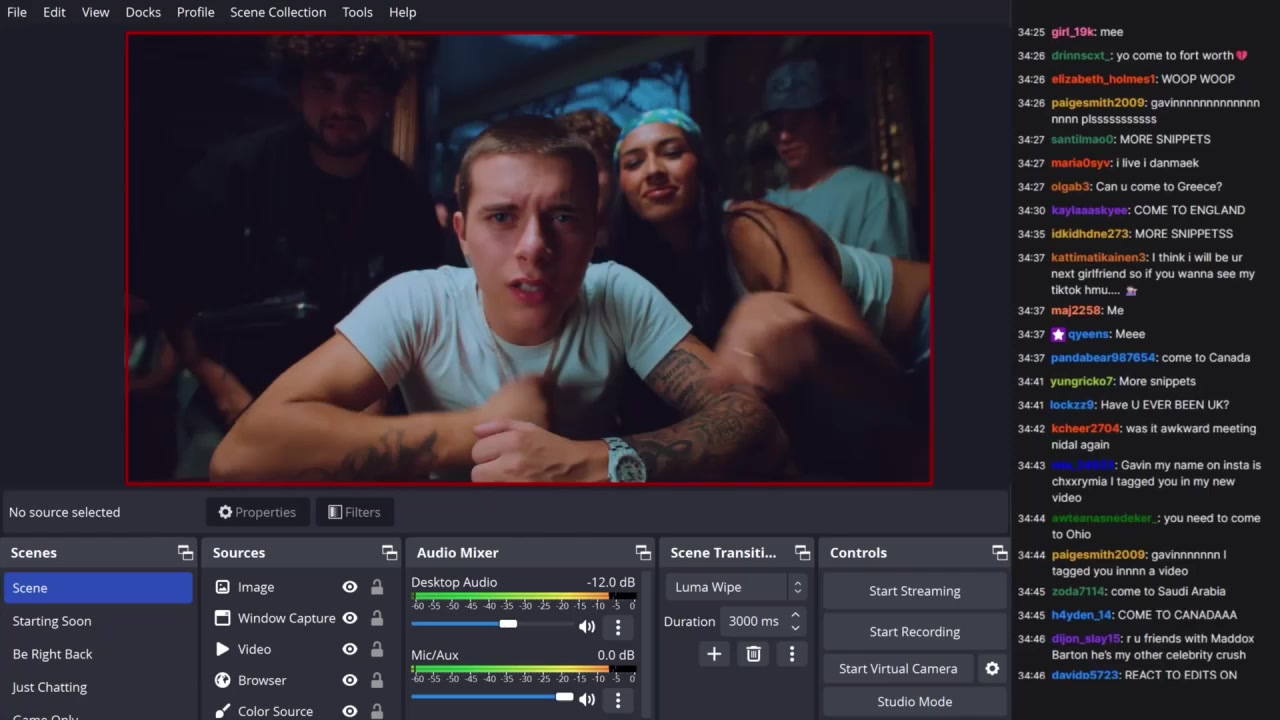This screenshot has height=720, width=1280.
Task: Toggle visibility of Window Capture source
Action: [x=350, y=619]
